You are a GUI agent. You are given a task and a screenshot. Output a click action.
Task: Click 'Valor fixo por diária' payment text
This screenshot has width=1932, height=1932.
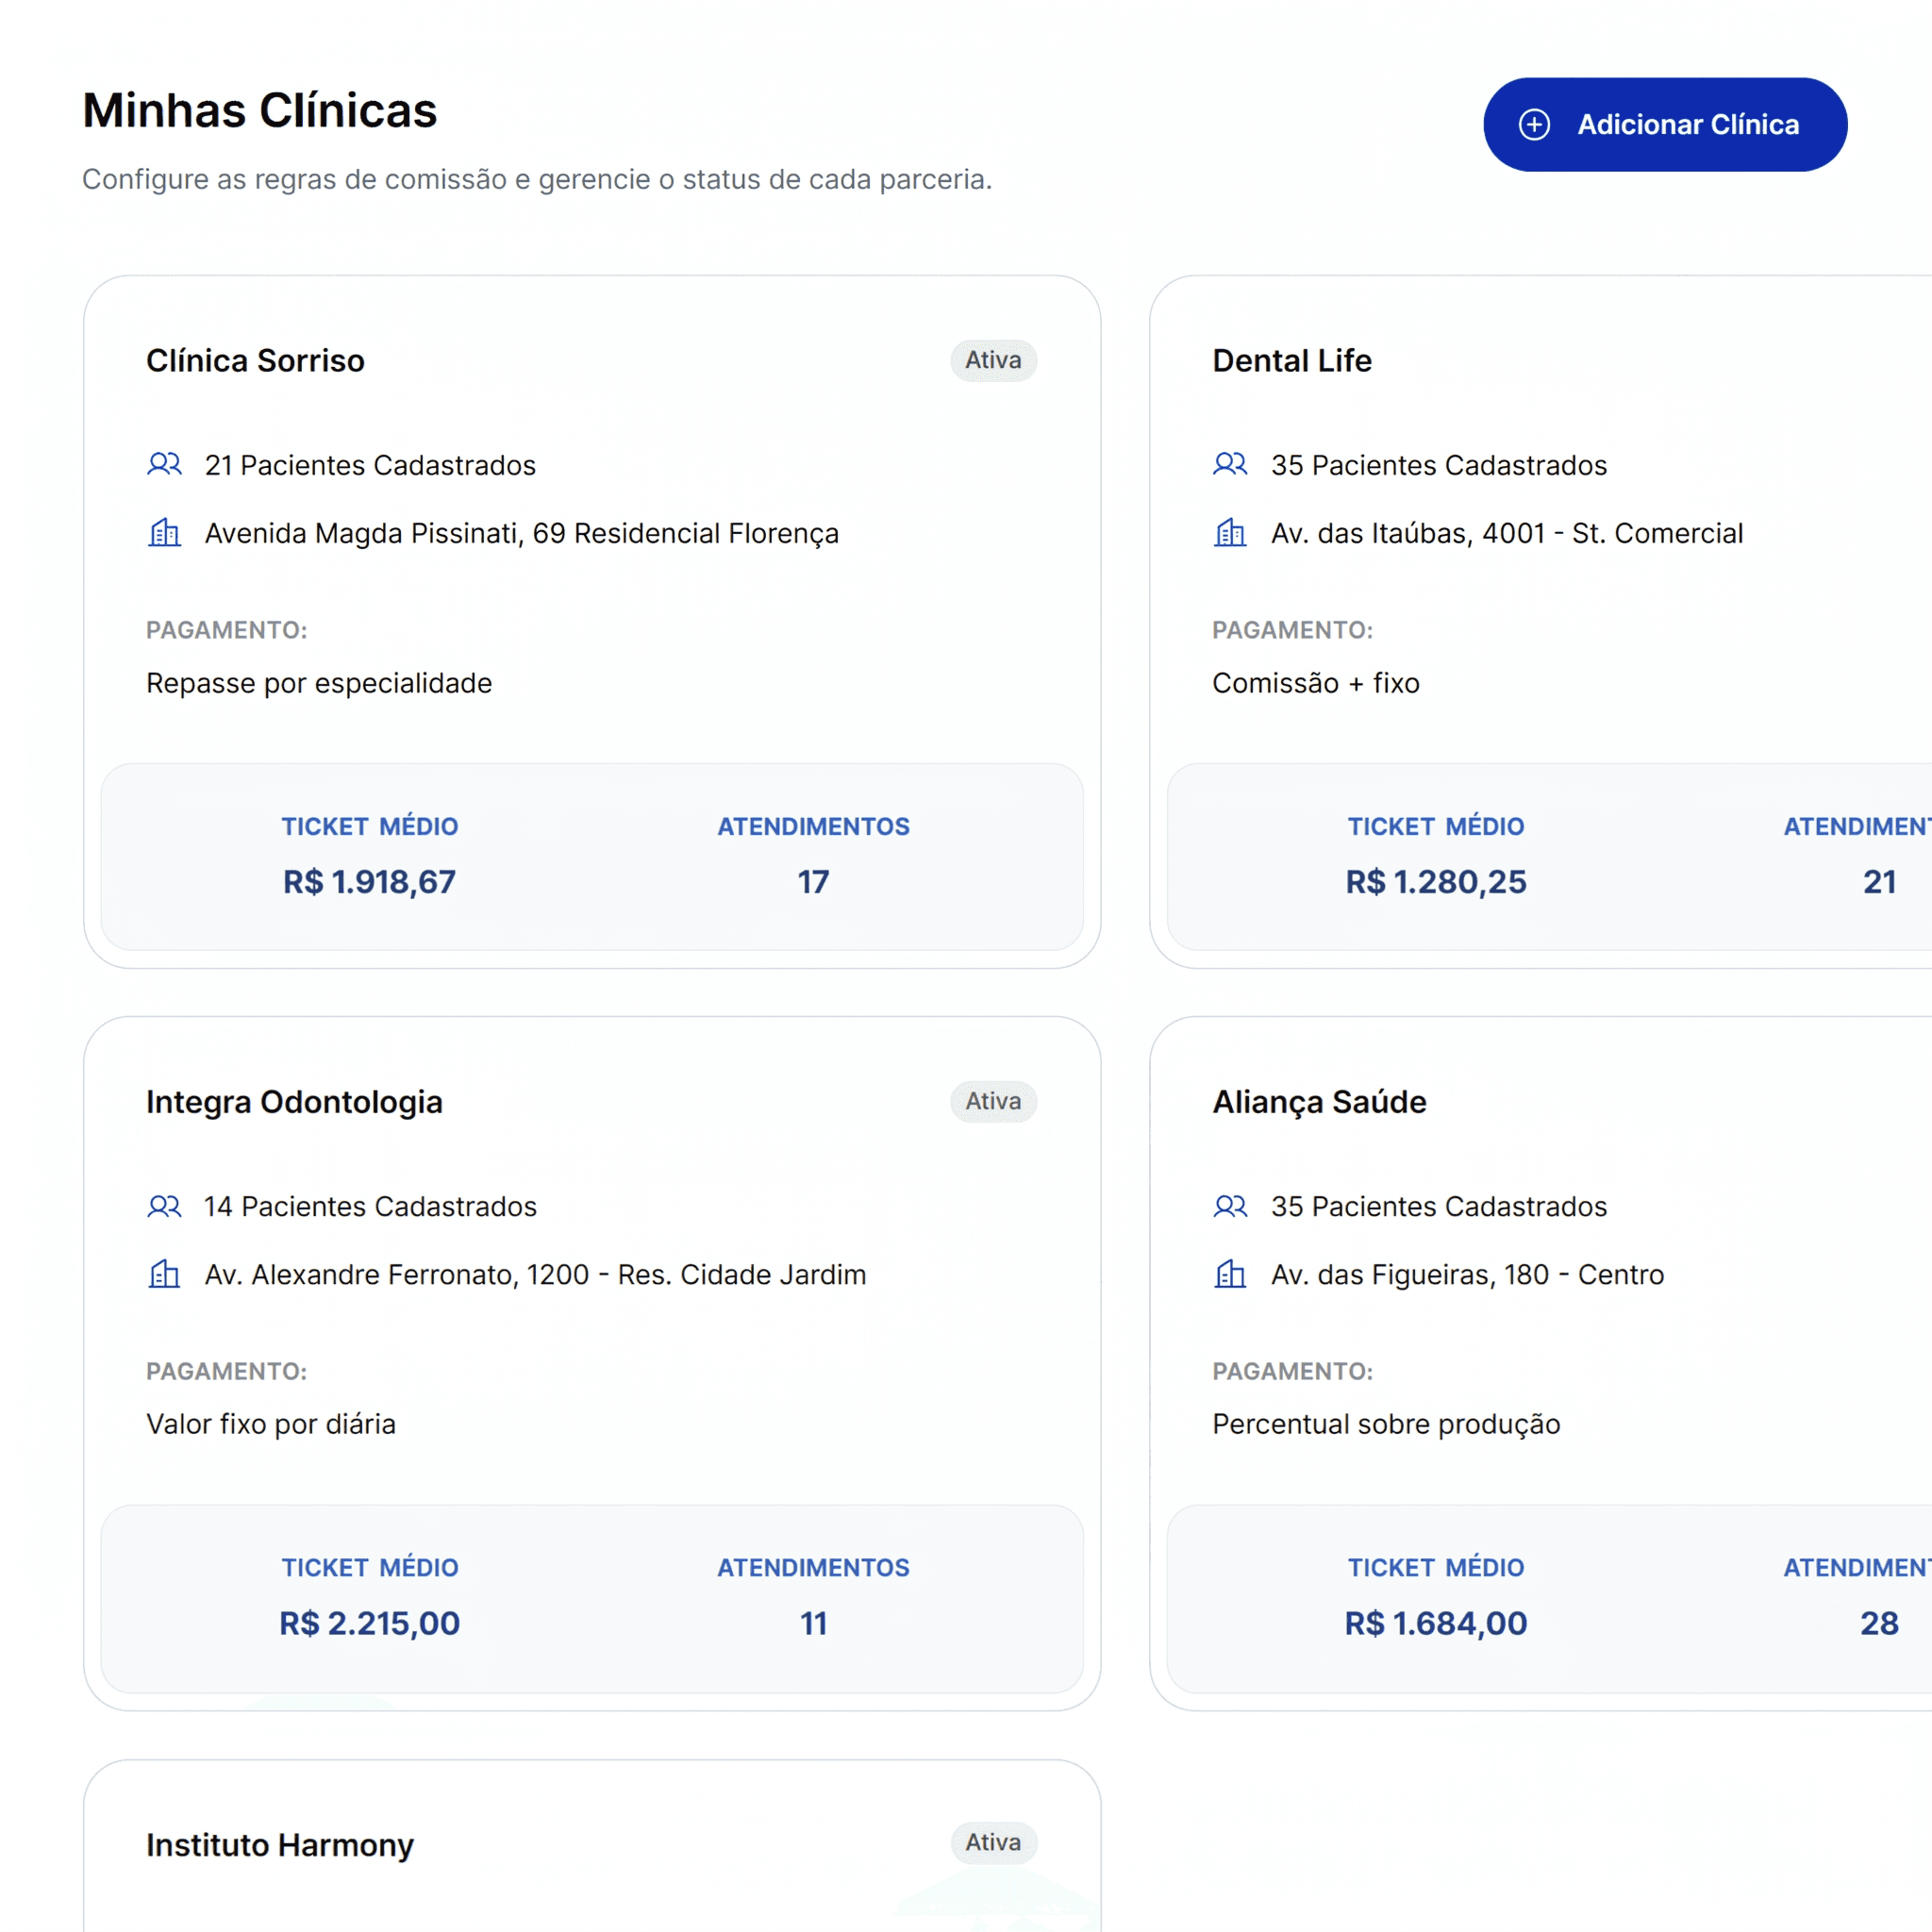click(x=271, y=1424)
